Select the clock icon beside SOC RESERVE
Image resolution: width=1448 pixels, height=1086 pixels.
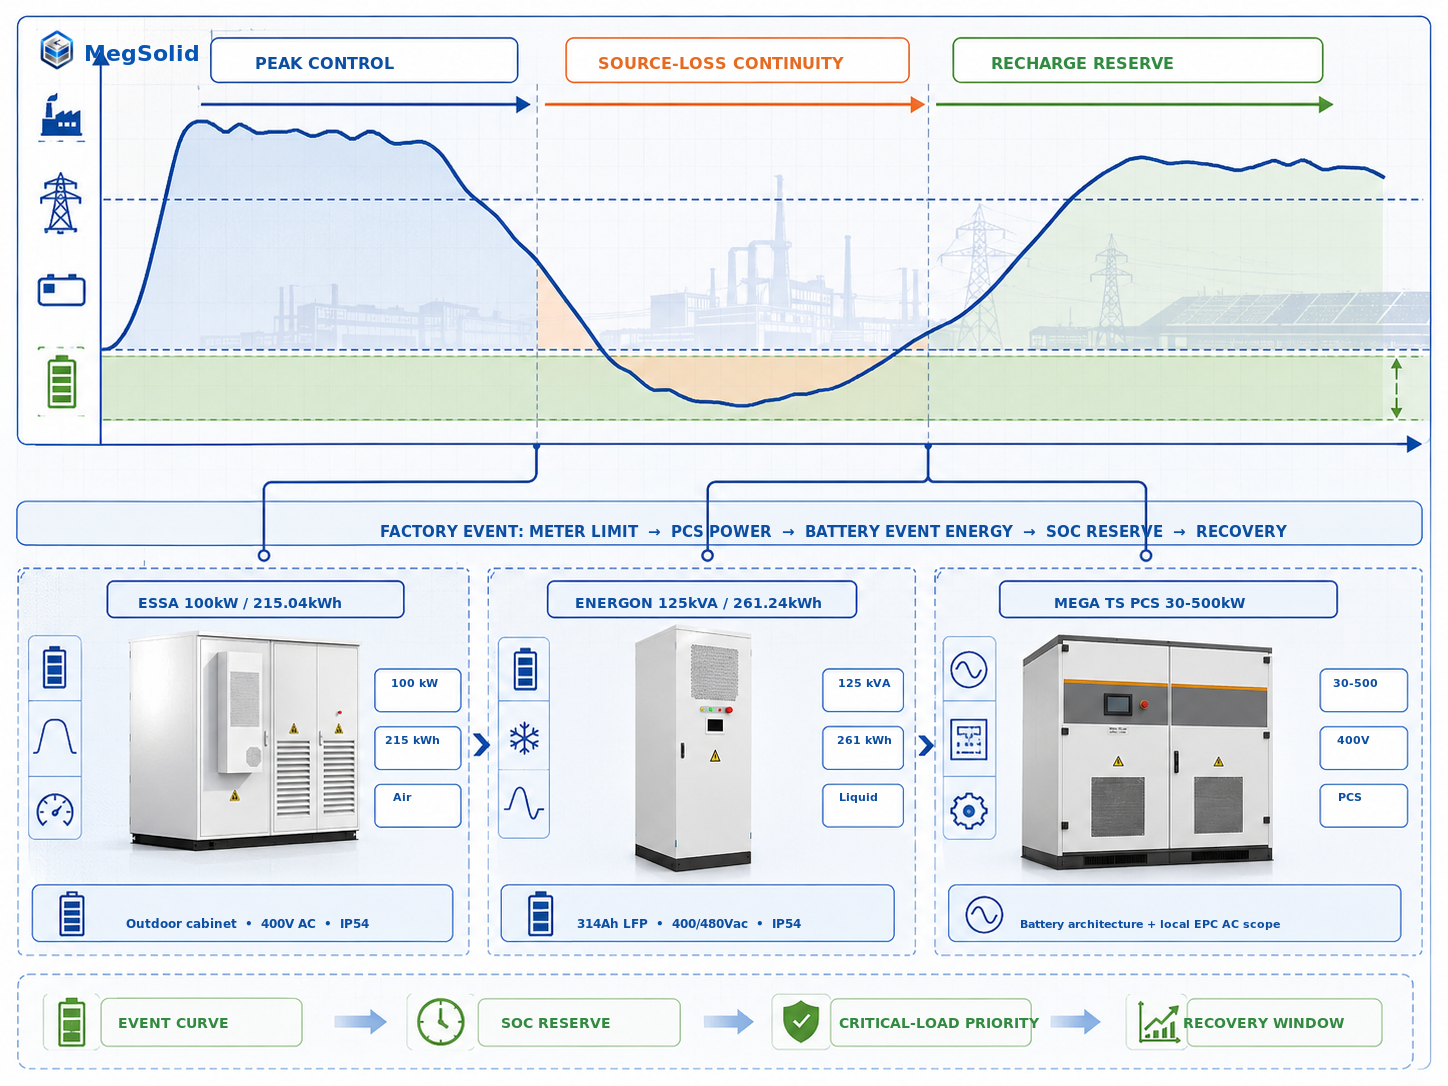[440, 1022]
